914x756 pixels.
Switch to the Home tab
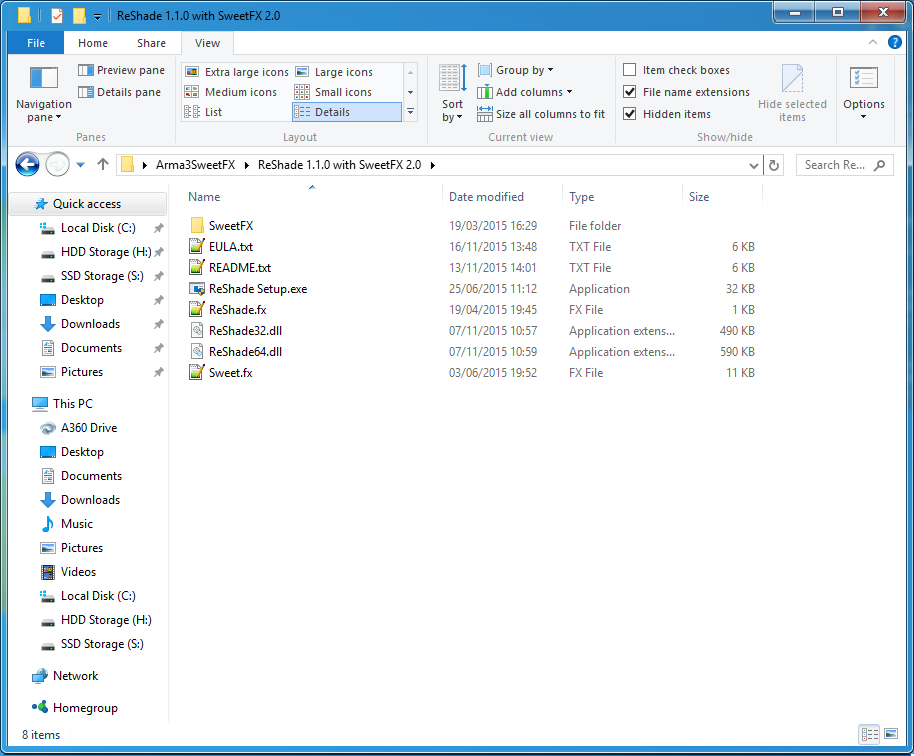[93, 43]
